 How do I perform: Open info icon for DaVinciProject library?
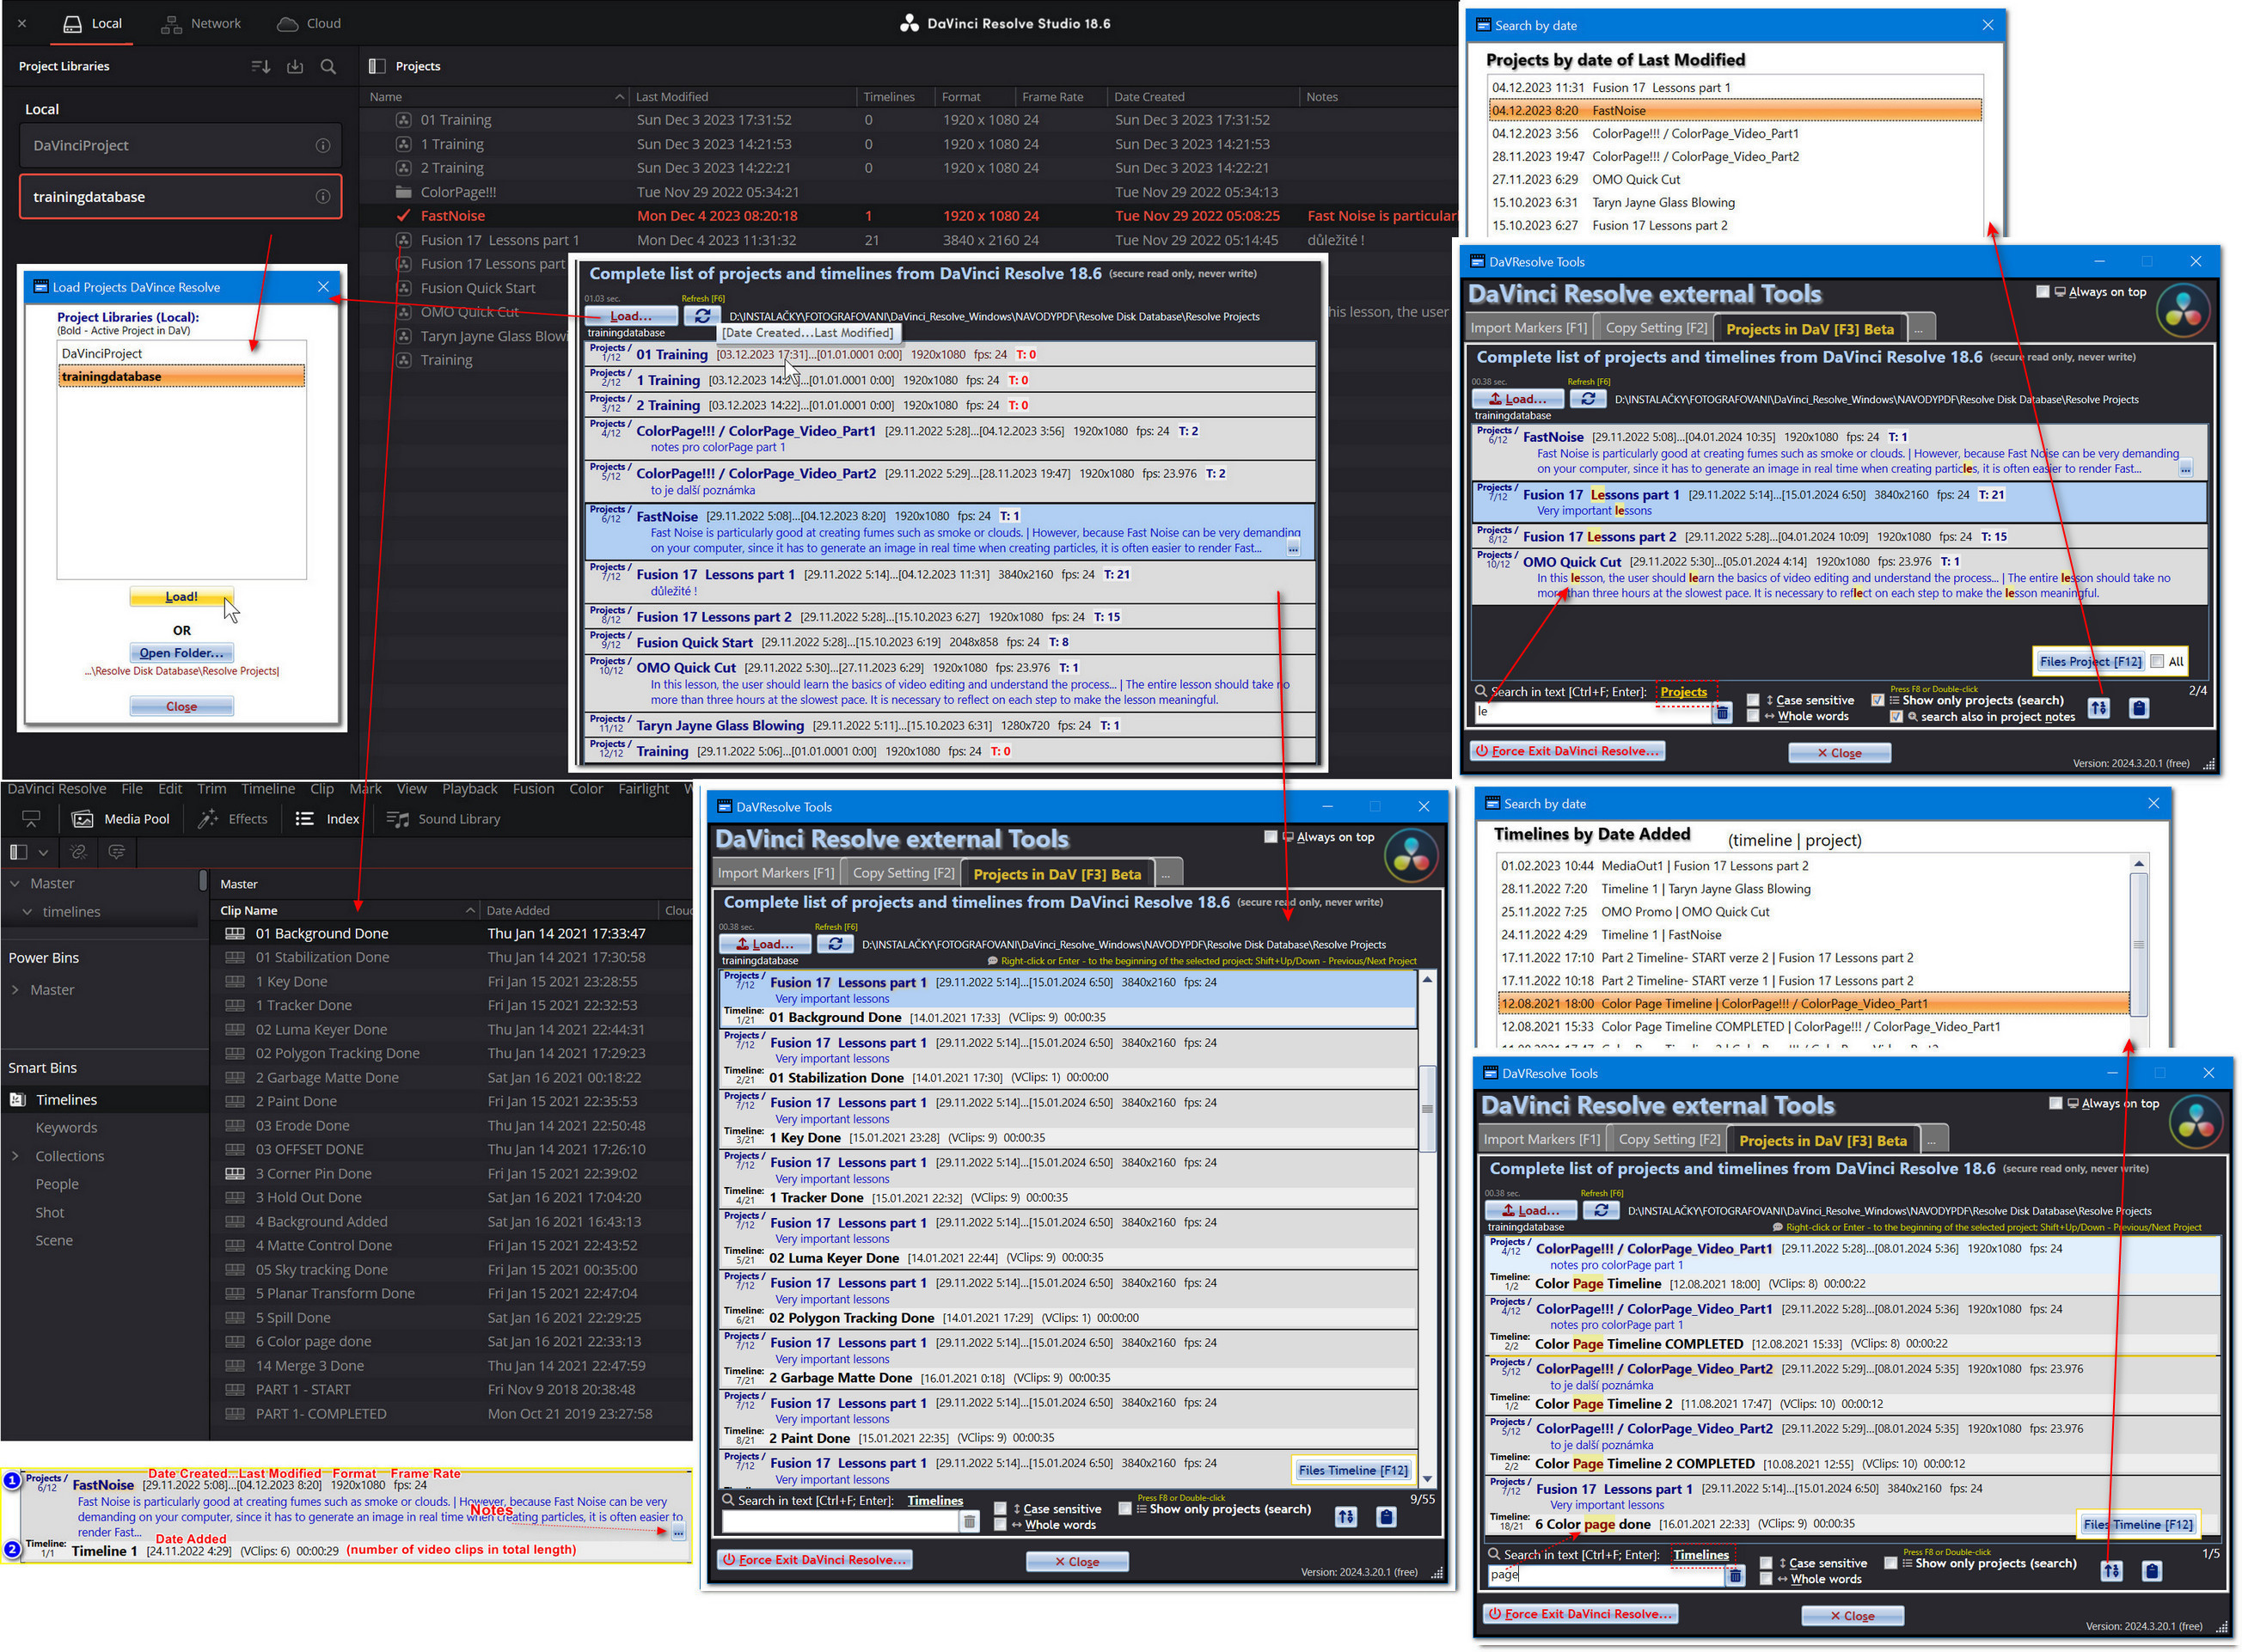(323, 145)
